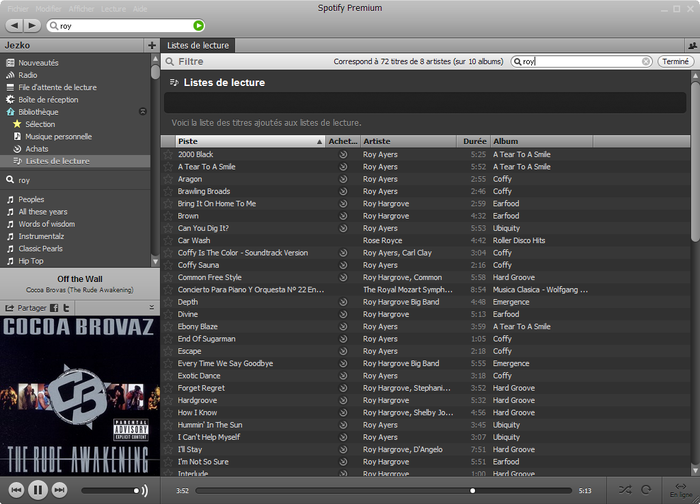This screenshot has height=504, width=700.
Task: Open the Words of wisdom playlist
Action: pyautogui.click(x=46, y=224)
